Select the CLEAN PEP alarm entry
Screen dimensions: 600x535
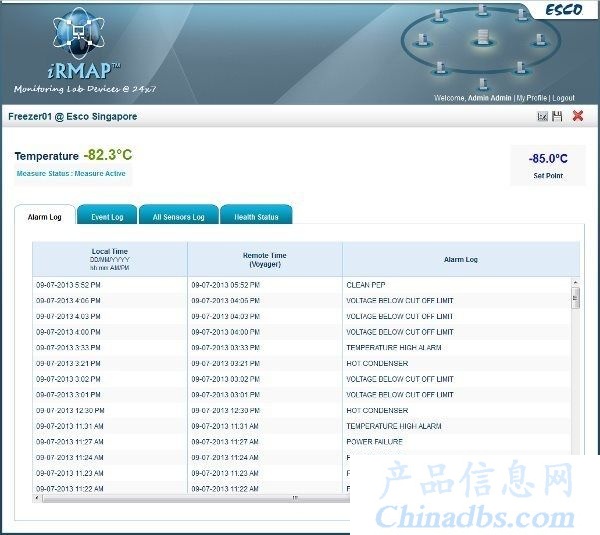[x=366, y=285]
